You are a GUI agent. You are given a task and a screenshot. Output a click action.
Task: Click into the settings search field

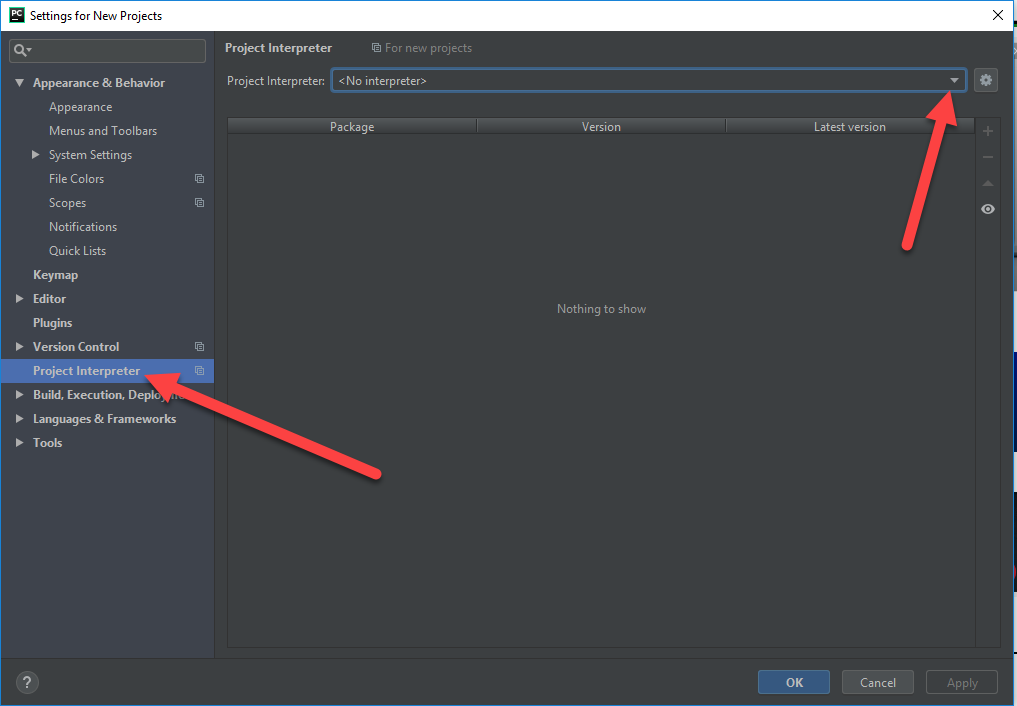pyautogui.click(x=108, y=51)
